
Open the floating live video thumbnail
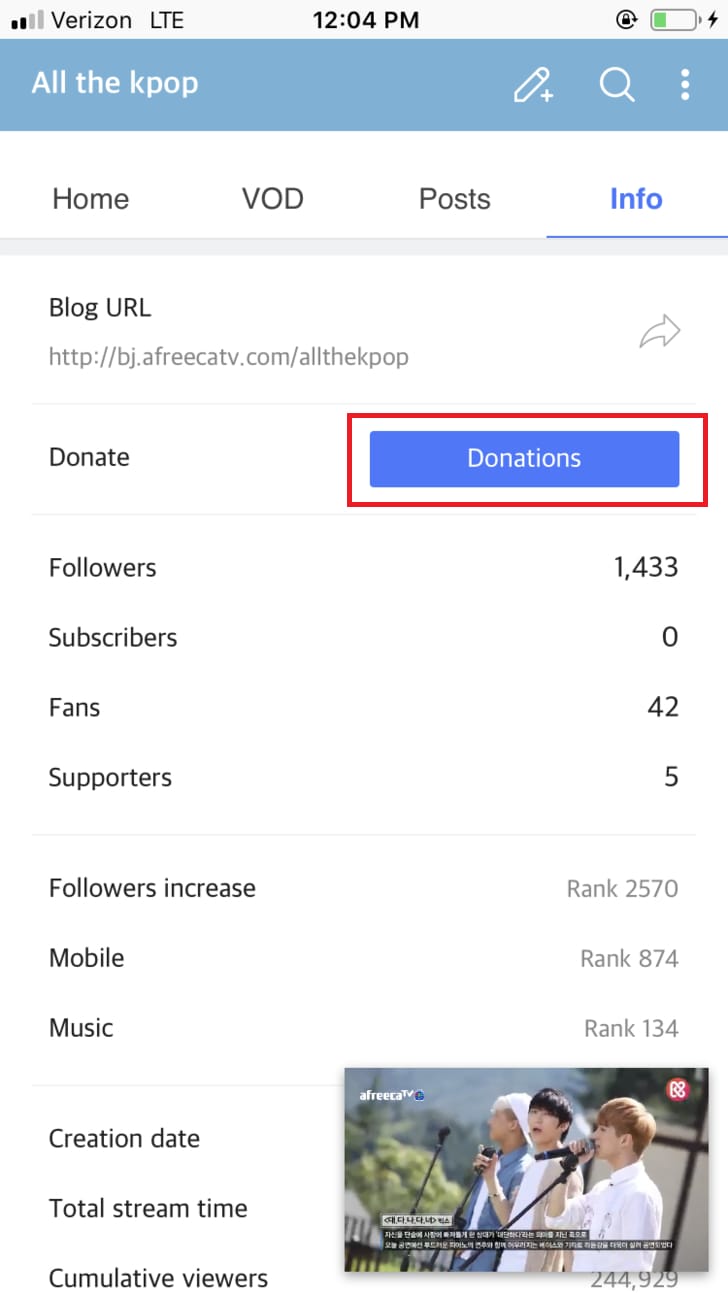[526, 1169]
